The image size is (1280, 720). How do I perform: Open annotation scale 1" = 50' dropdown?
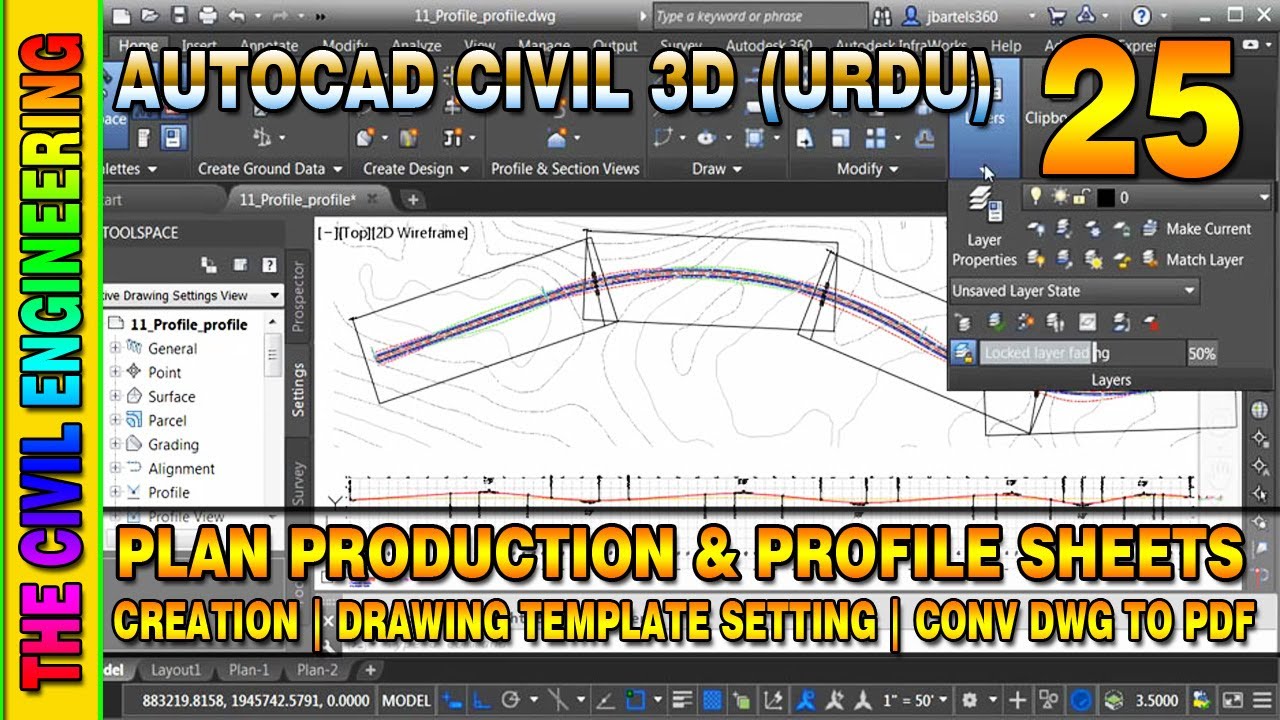coord(914,700)
